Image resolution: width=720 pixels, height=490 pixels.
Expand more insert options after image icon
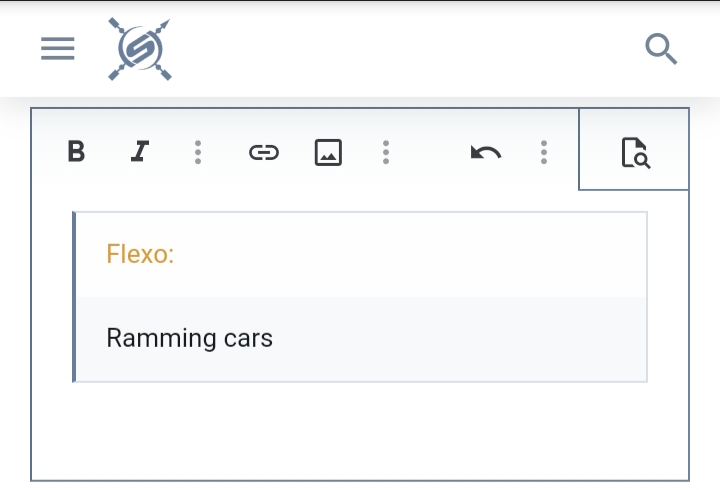tap(386, 152)
